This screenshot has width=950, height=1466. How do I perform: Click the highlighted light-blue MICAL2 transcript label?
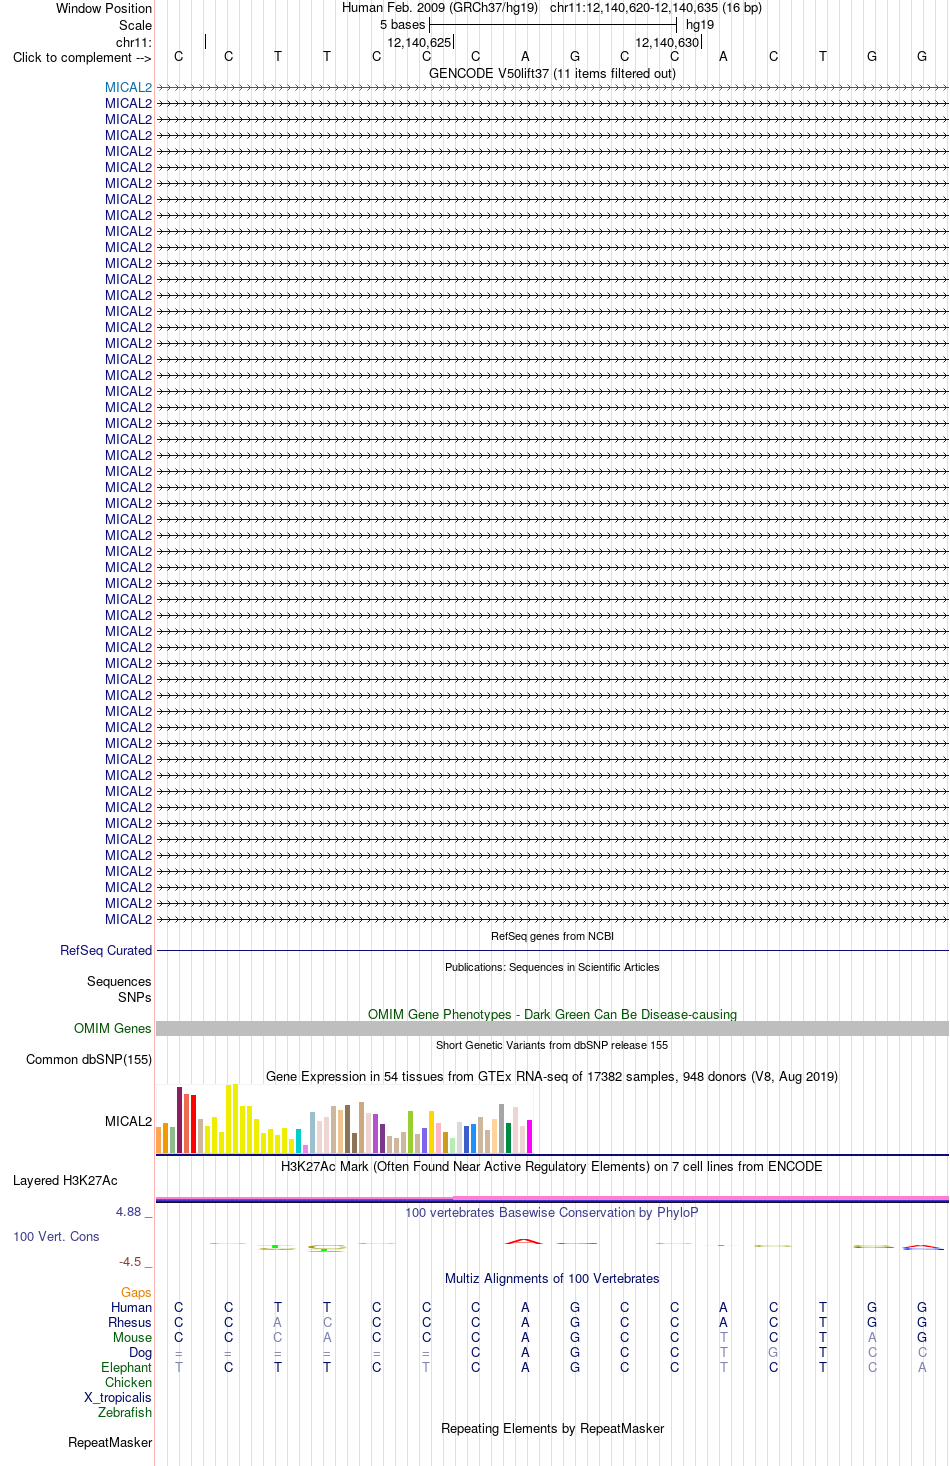pos(128,87)
